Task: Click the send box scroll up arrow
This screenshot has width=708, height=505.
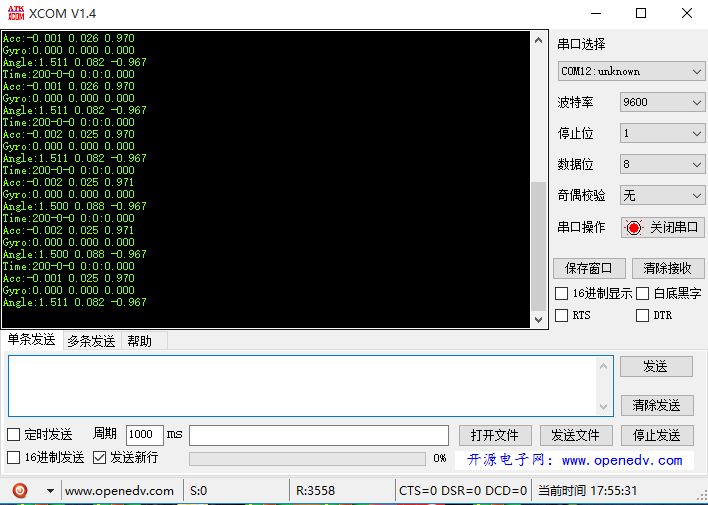Action: [x=603, y=366]
